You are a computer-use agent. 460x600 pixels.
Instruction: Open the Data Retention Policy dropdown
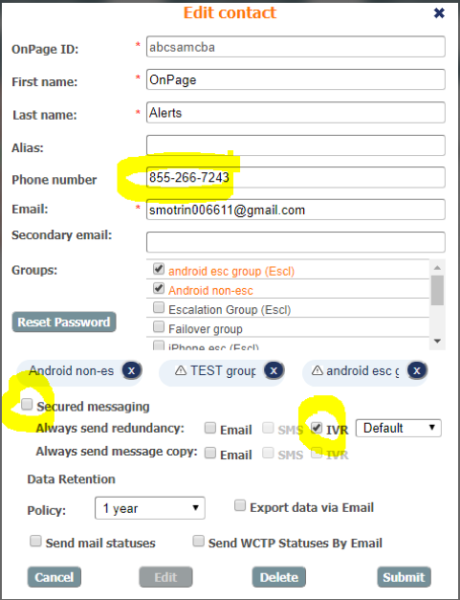(x=150, y=508)
